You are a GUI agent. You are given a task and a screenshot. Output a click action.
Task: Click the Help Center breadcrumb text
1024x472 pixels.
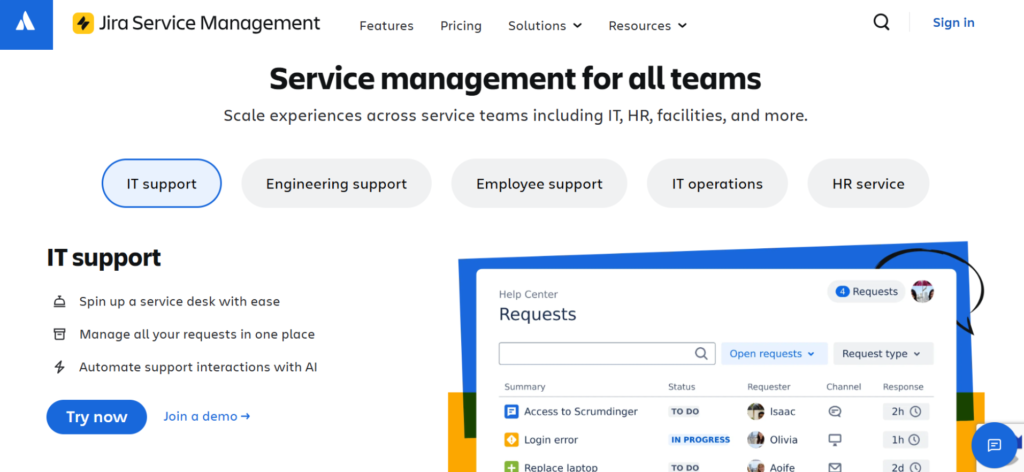pos(528,294)
